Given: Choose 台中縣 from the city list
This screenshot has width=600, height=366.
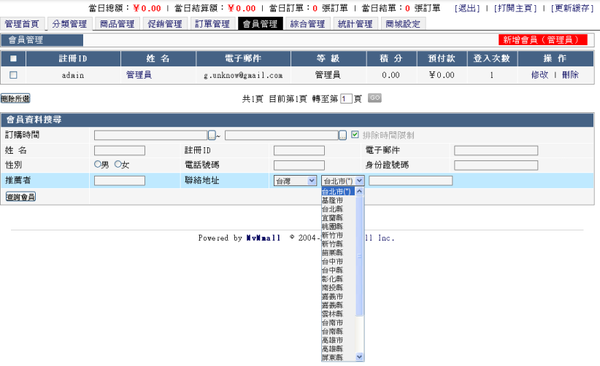Looking at the screenshot, I should pyautogui.click(x=332, y=270).
